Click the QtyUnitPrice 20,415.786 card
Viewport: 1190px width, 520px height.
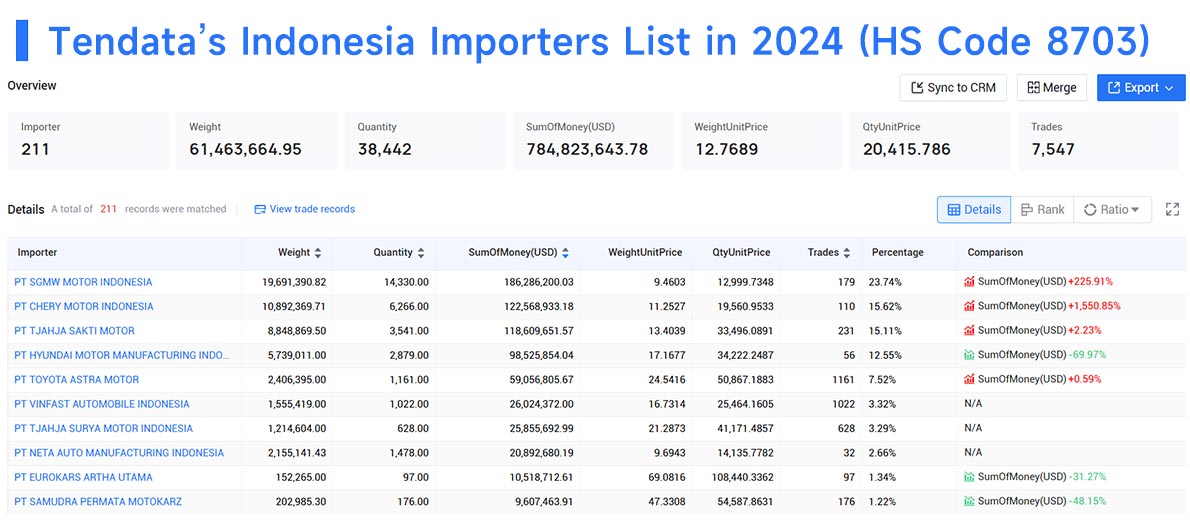click(930, 140)
